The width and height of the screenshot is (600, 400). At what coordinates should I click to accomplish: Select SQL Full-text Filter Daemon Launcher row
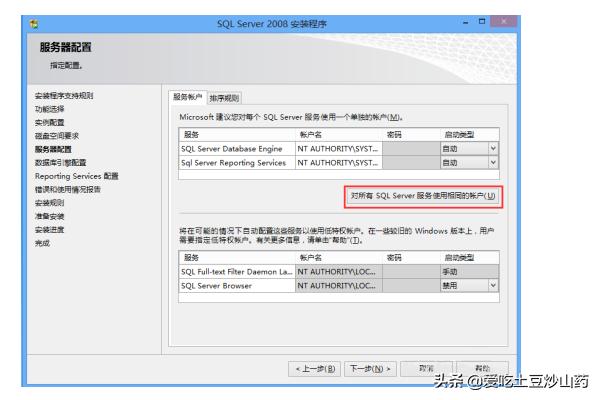339,272
